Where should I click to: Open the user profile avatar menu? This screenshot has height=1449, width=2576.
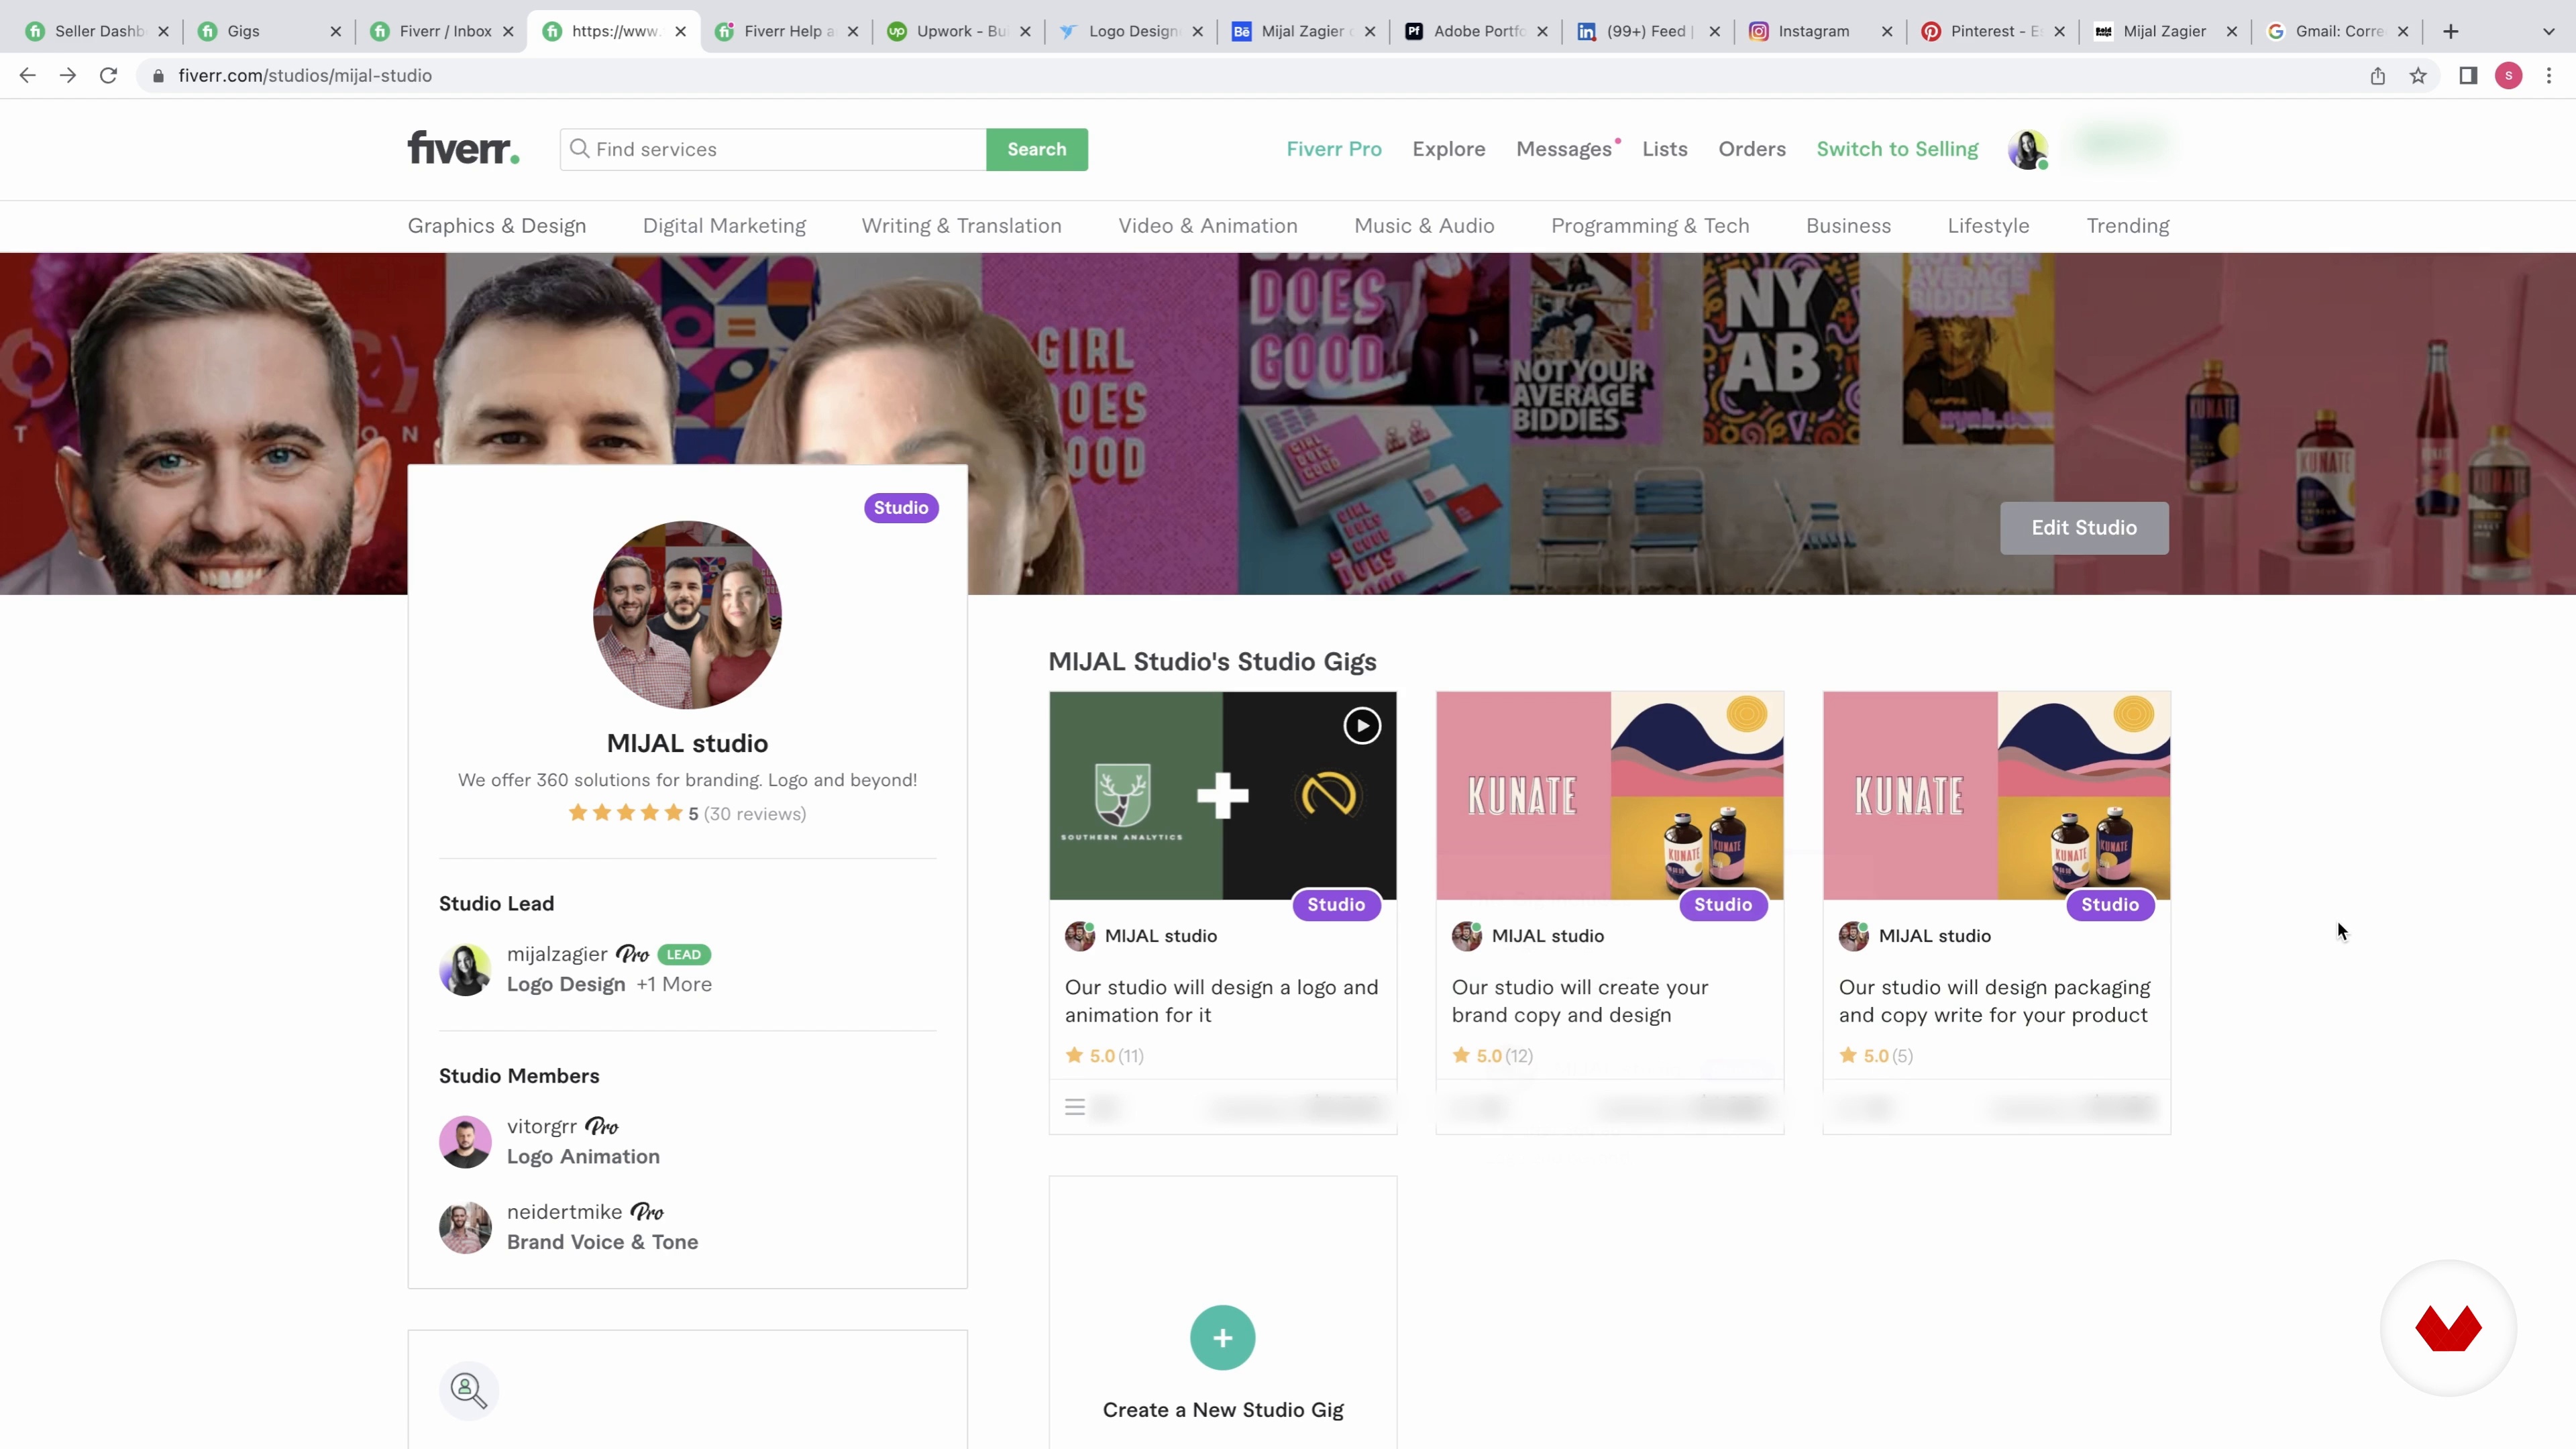click(x=2027, y=150)
